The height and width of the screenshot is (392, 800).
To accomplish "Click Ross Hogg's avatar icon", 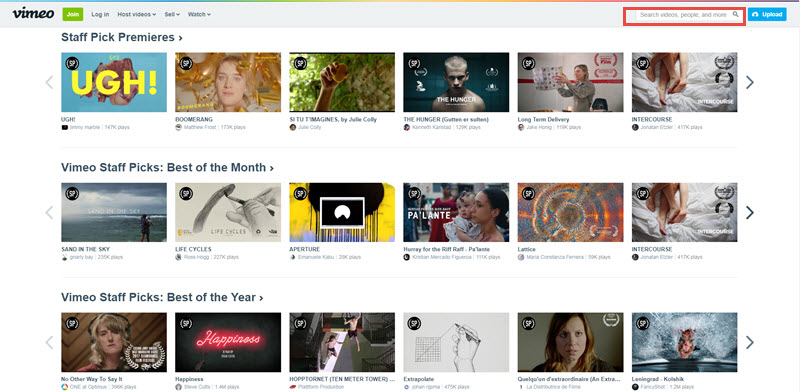I will pos(179,257).
